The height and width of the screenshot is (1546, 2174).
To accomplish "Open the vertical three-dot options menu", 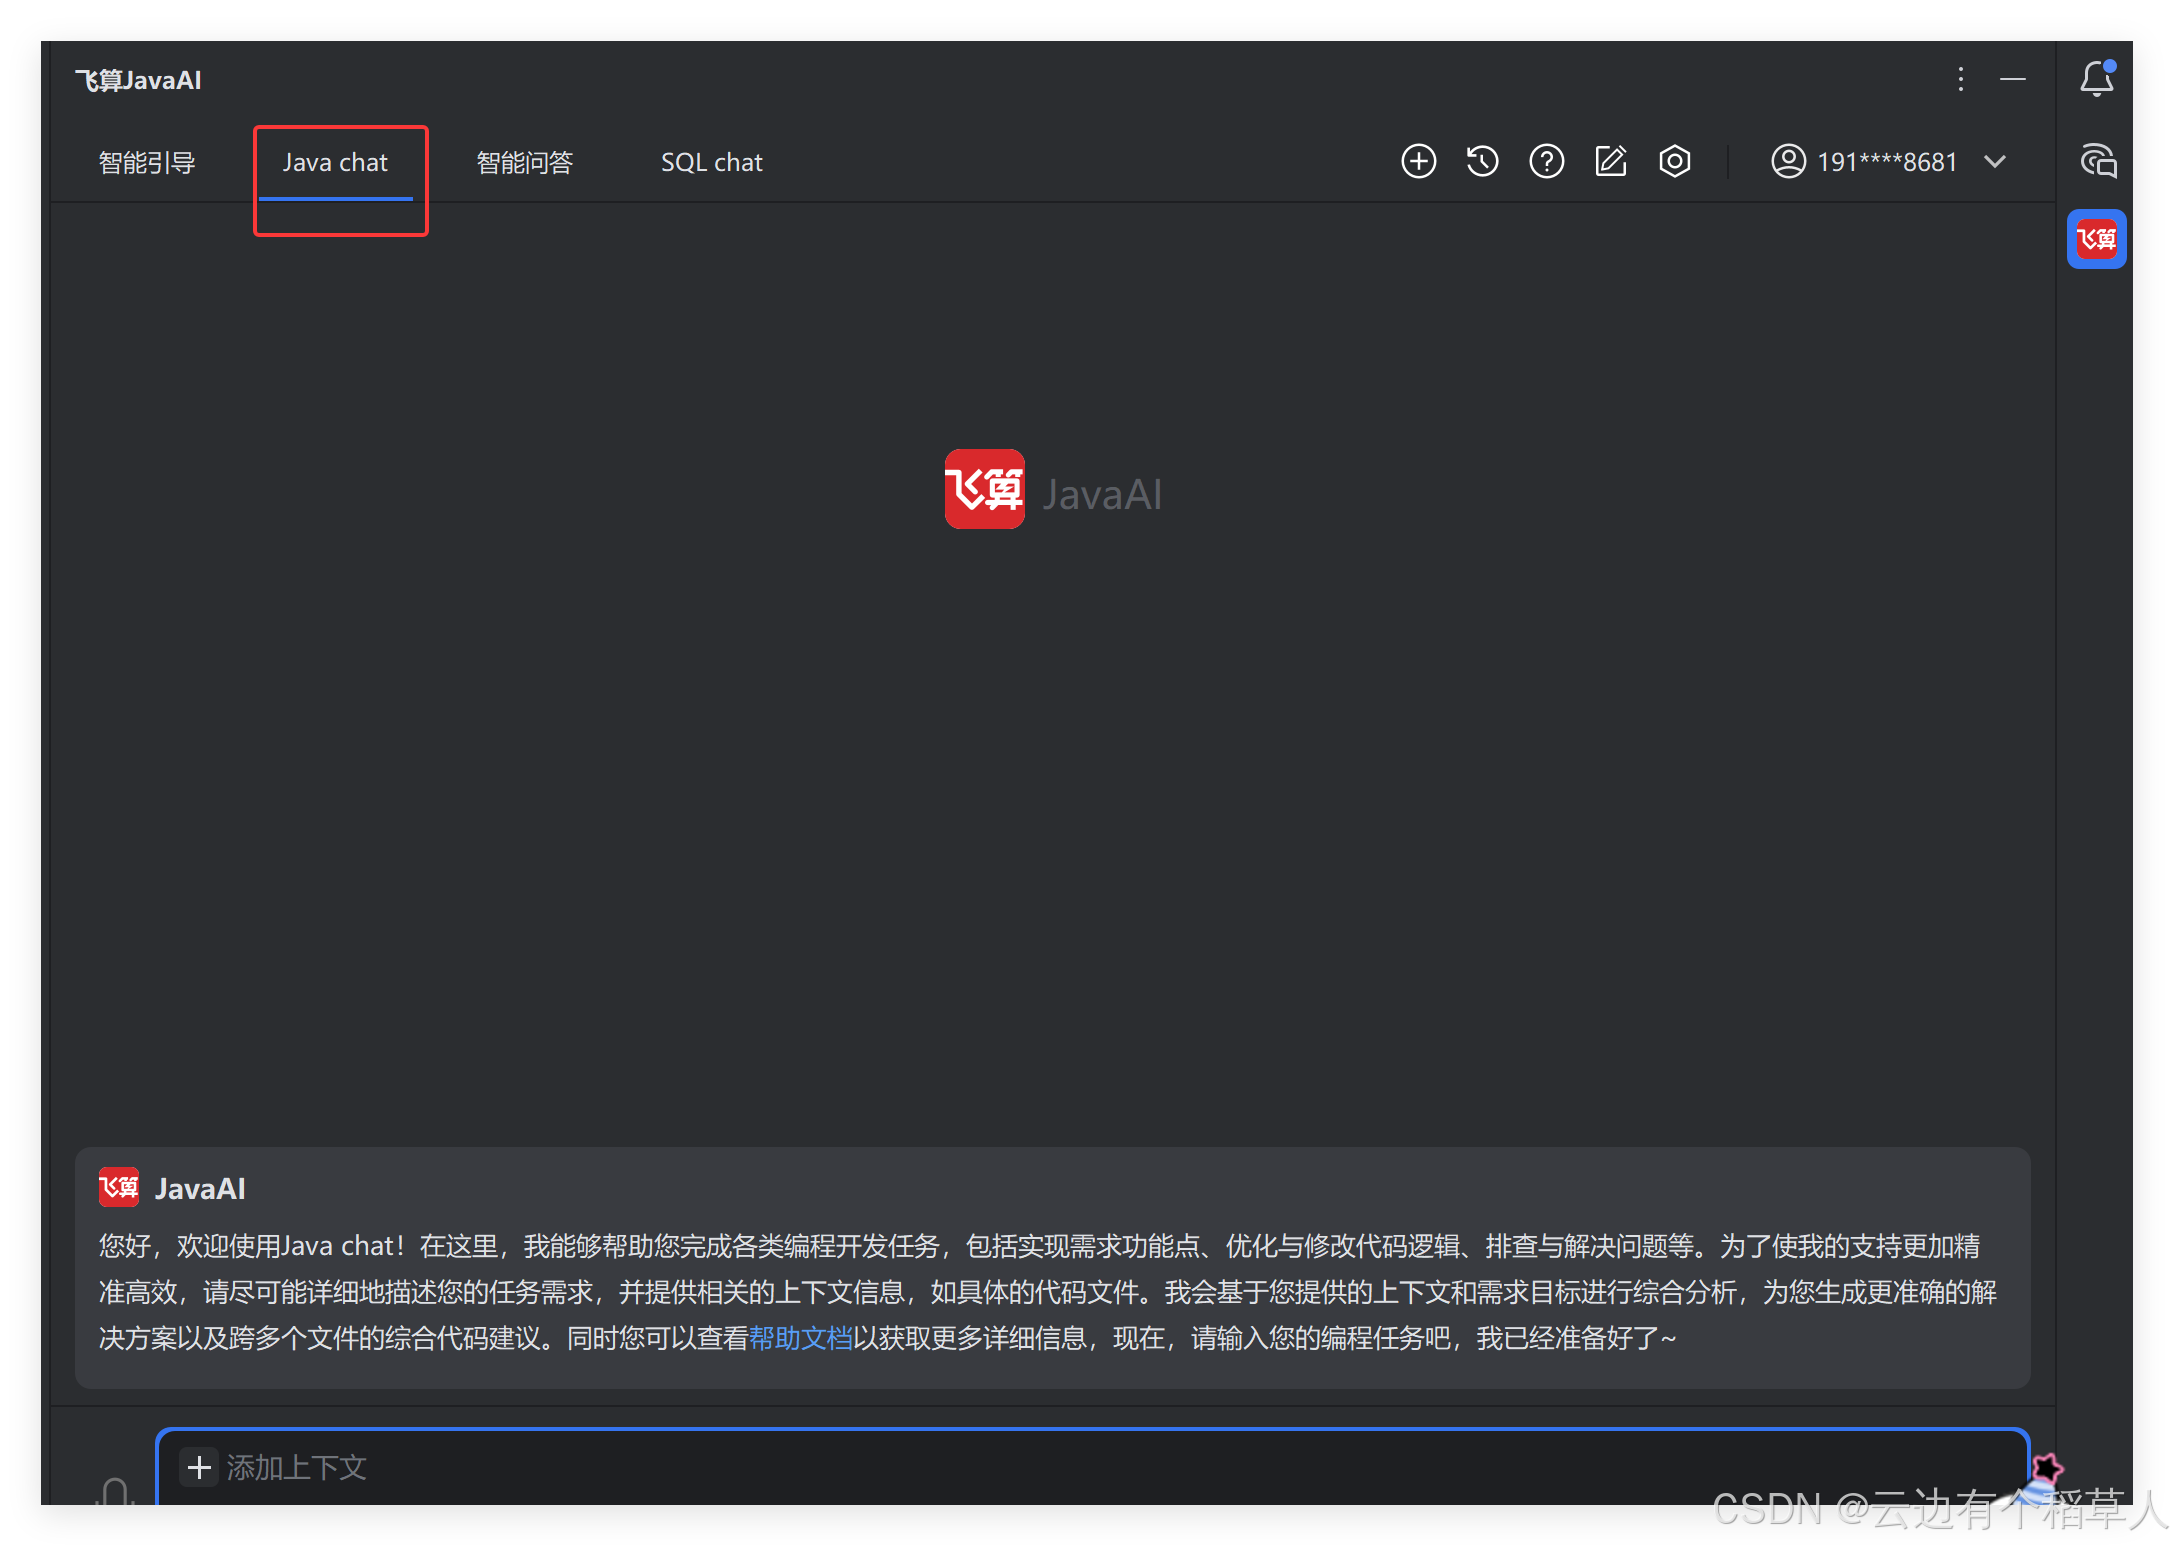I will (1960, 79).
